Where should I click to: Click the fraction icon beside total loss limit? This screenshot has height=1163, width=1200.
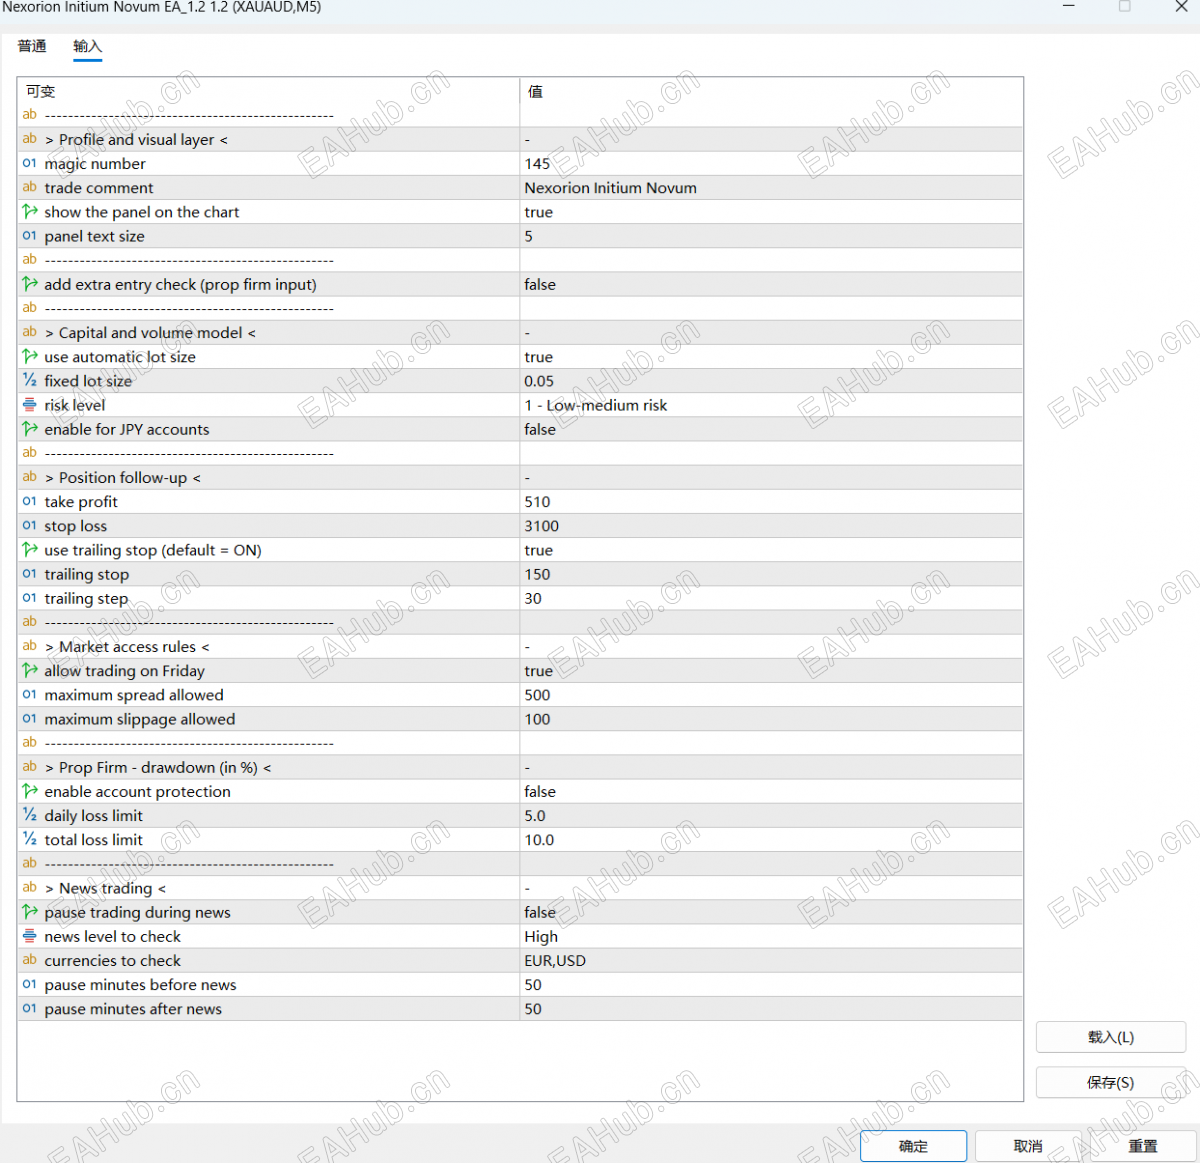click(30, 839)
